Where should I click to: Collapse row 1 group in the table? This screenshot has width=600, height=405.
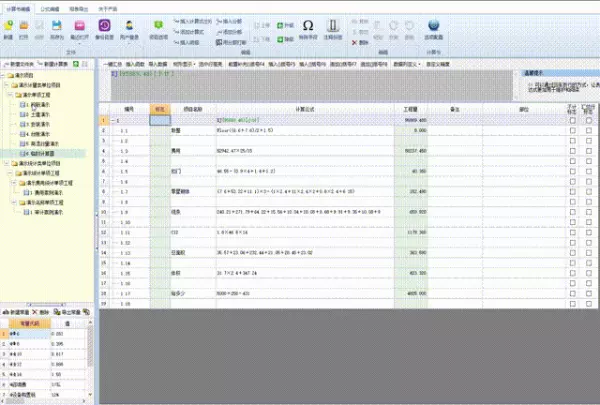click(x=113, y=121)
